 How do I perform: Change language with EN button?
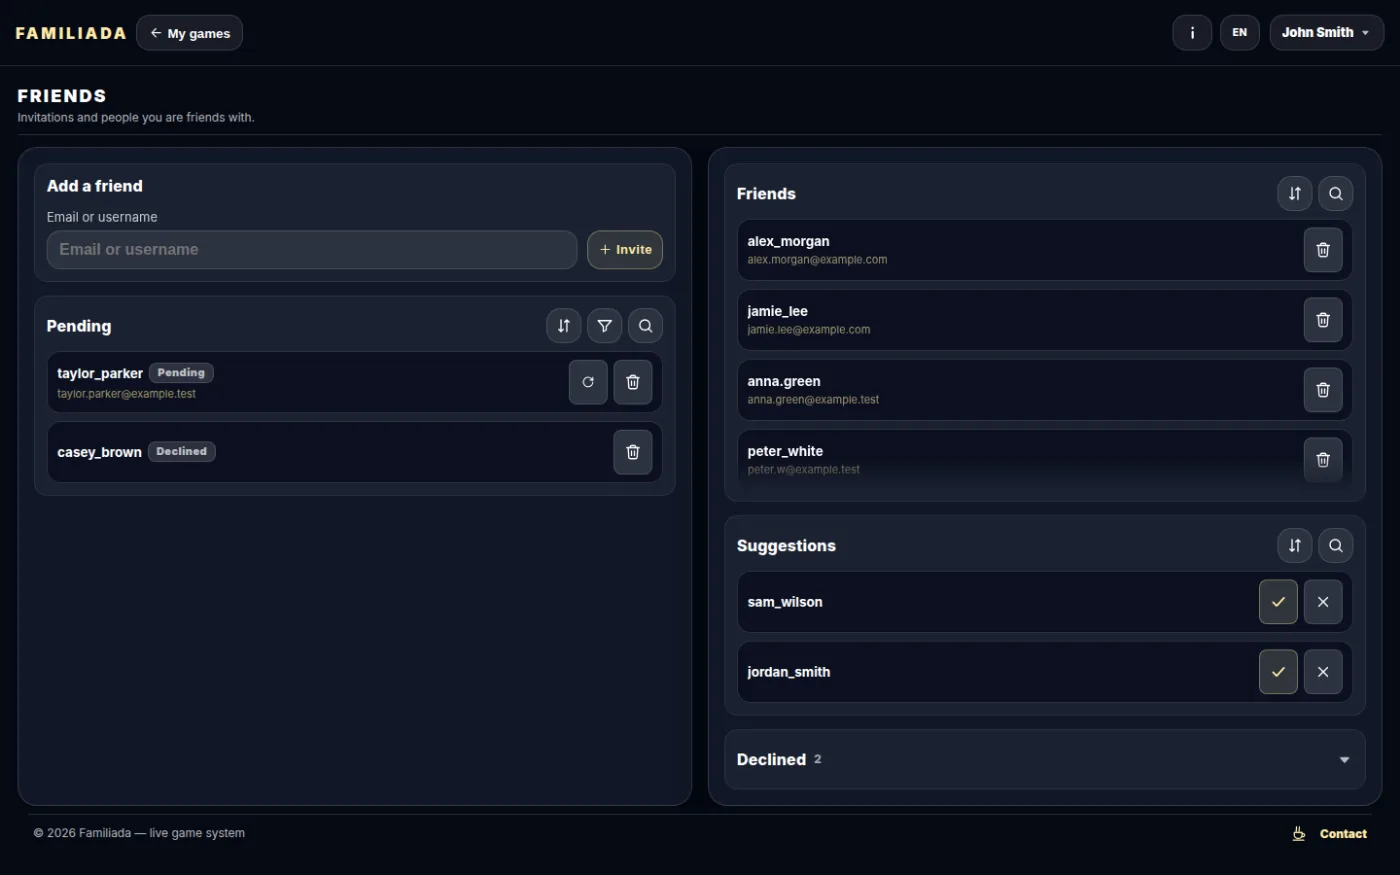pos(1240,33)
